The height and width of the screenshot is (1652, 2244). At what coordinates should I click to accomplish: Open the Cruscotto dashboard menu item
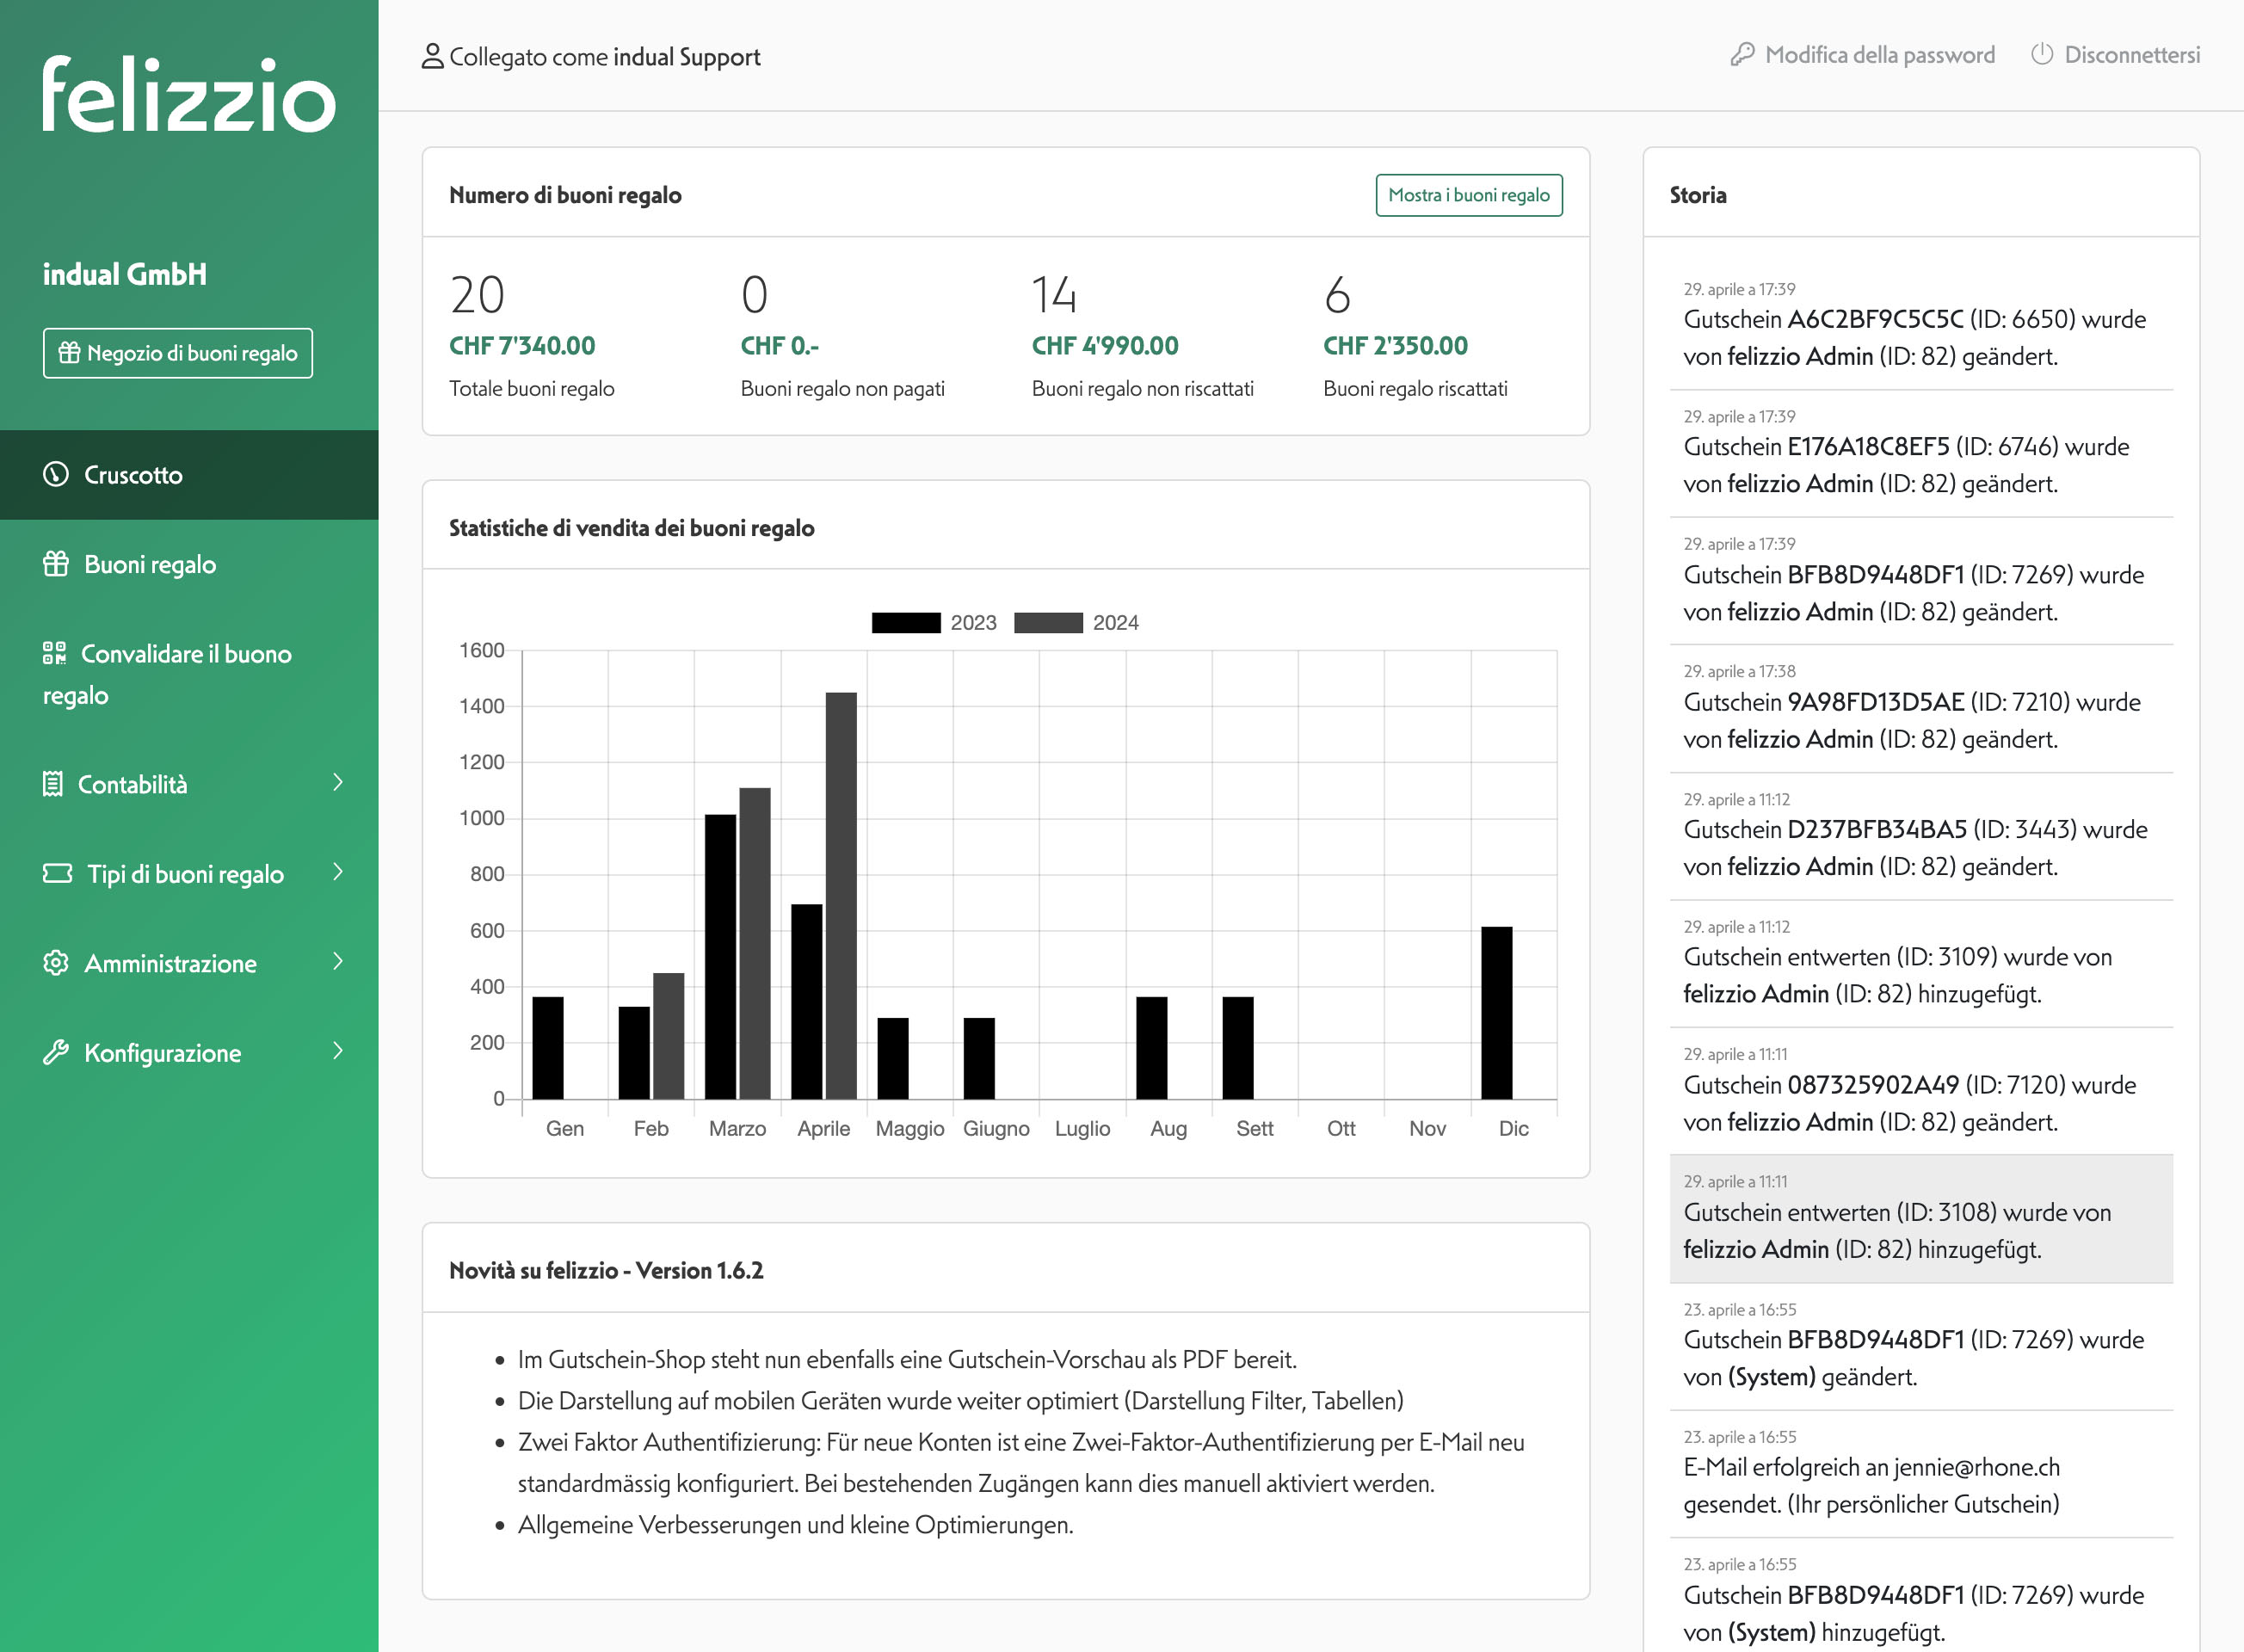point(133,475)
